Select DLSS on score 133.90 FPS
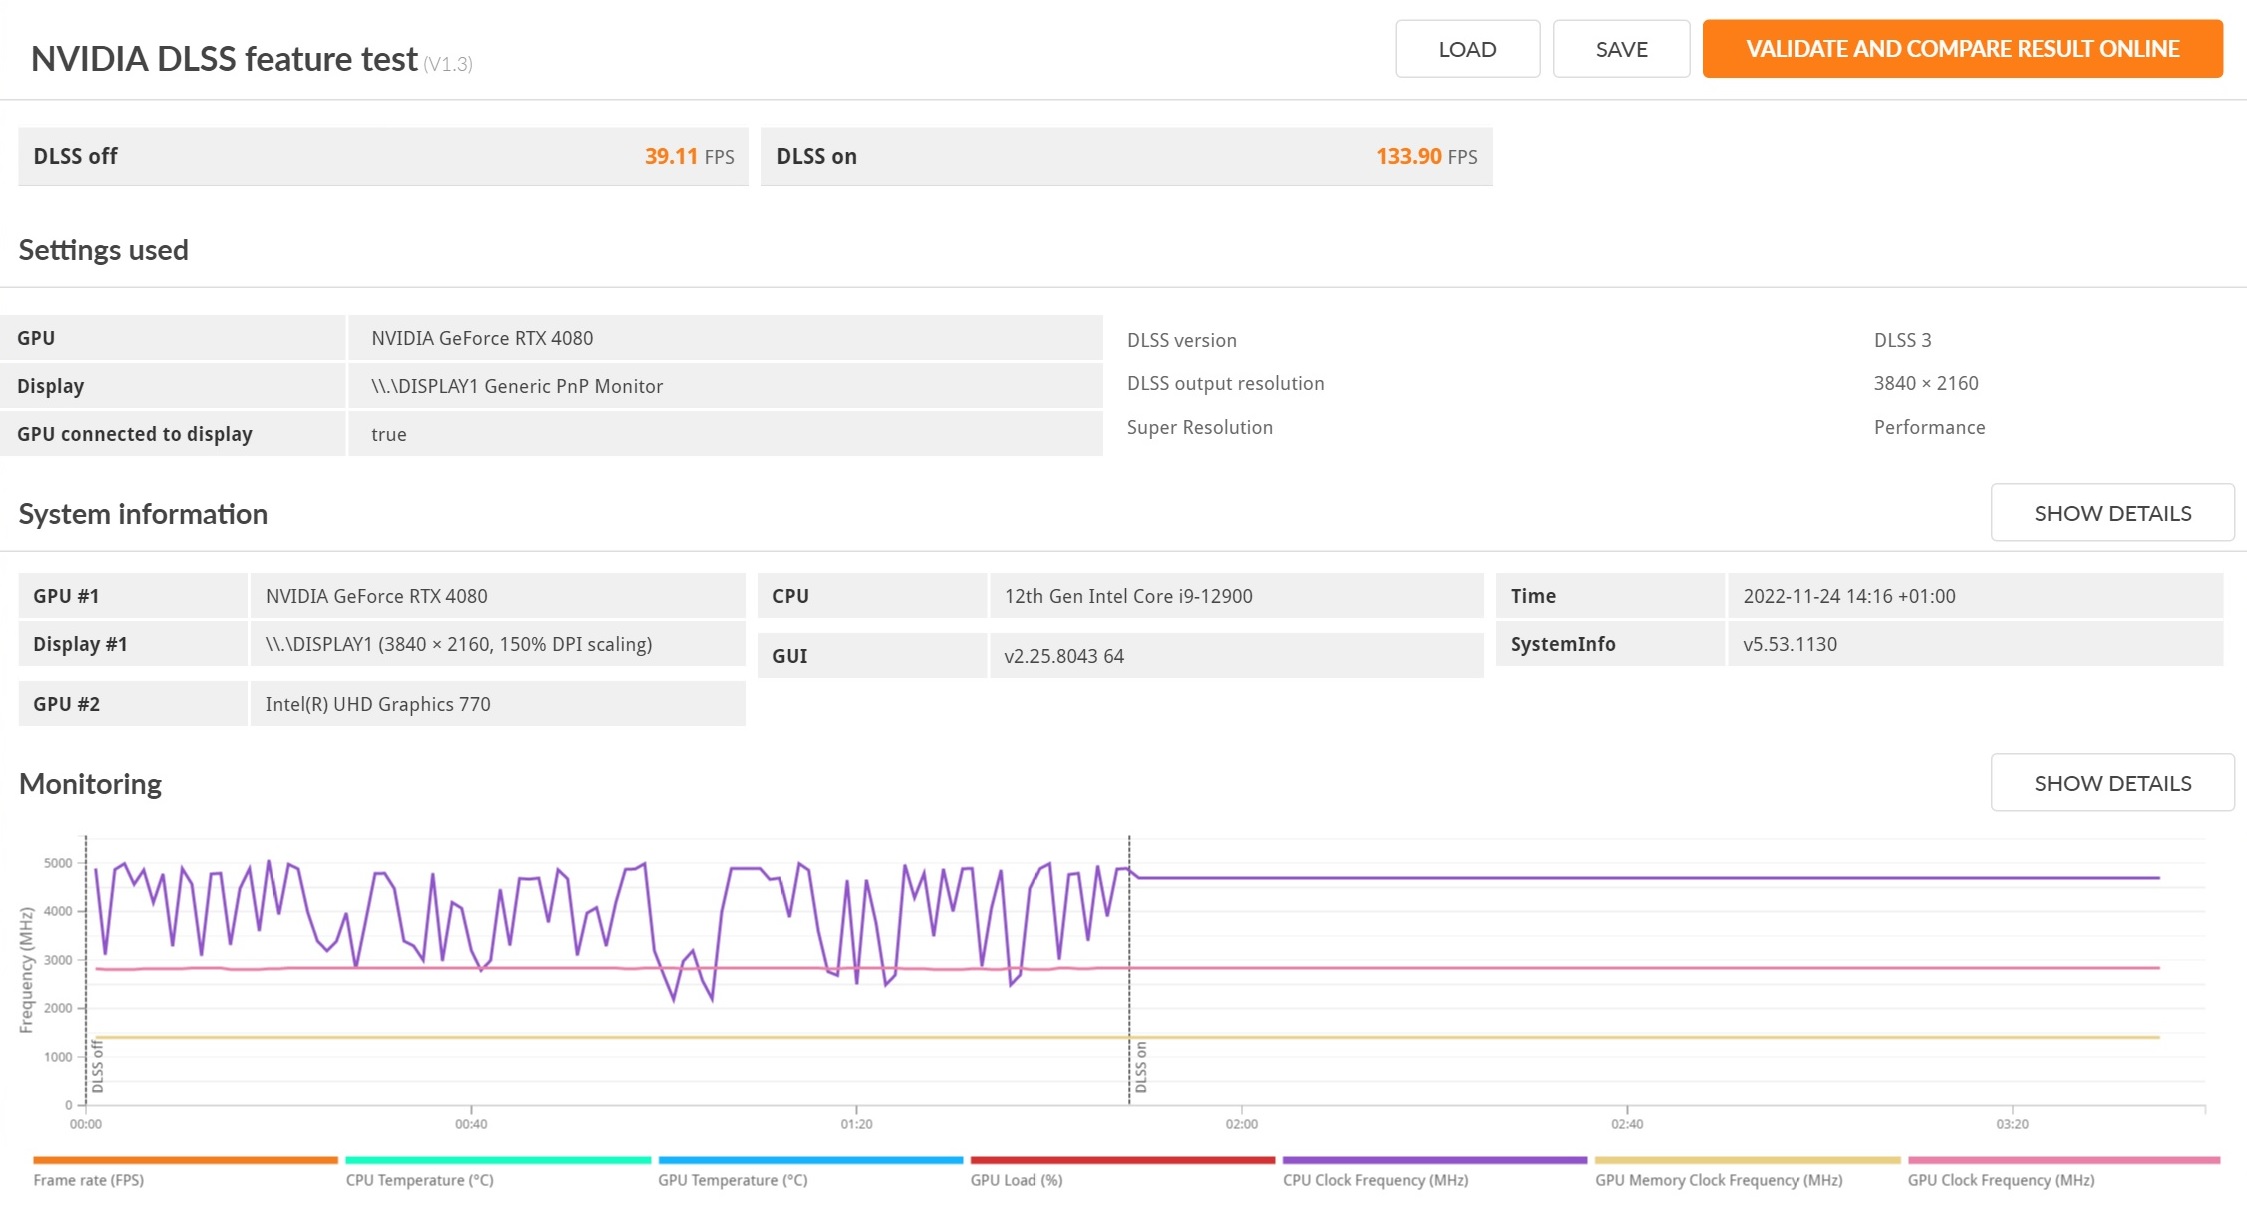The image size is (2247, 1211). pos(1426,157)
